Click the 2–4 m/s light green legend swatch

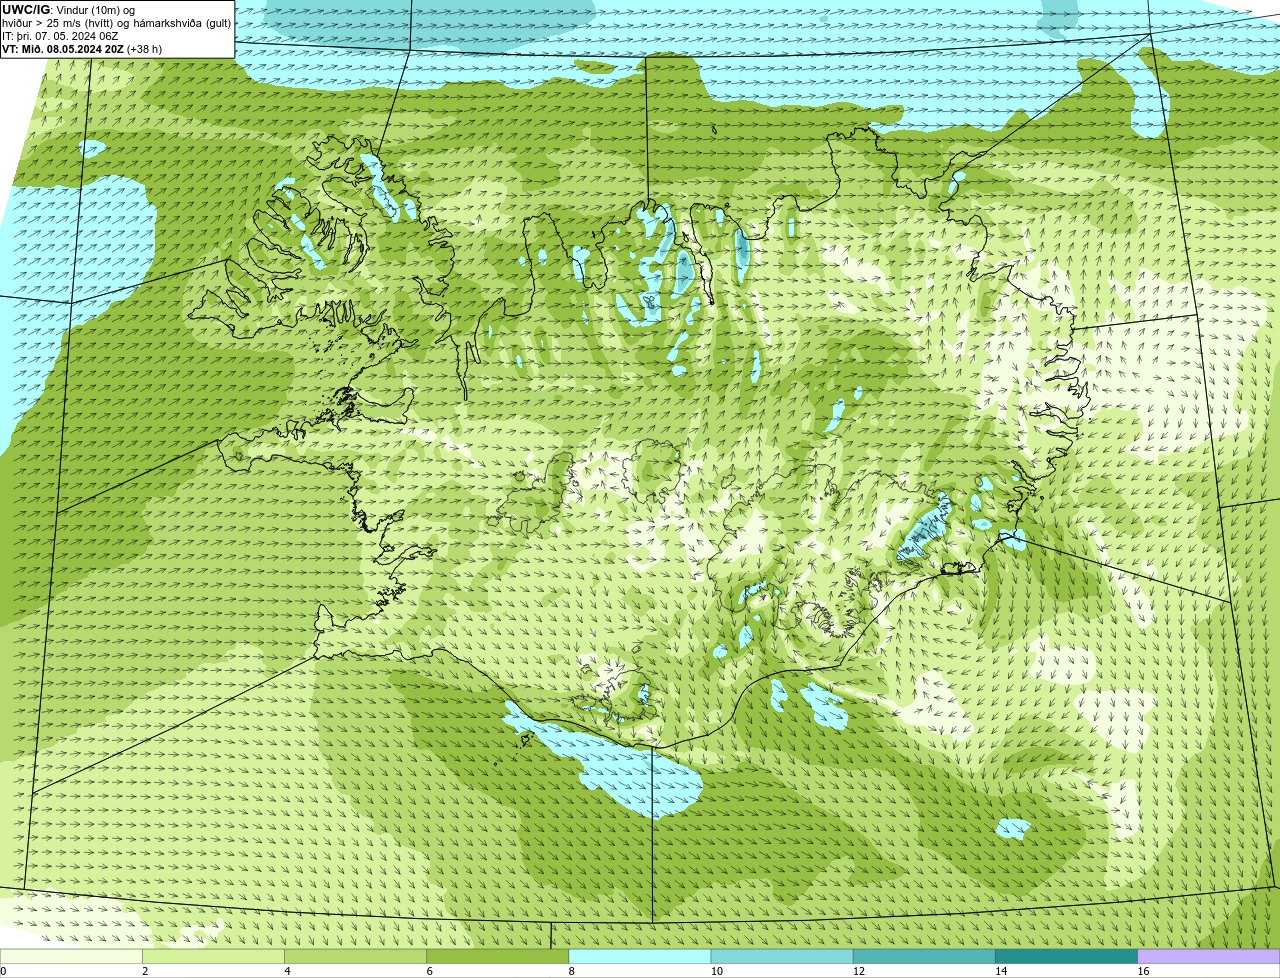click(214, 956)
